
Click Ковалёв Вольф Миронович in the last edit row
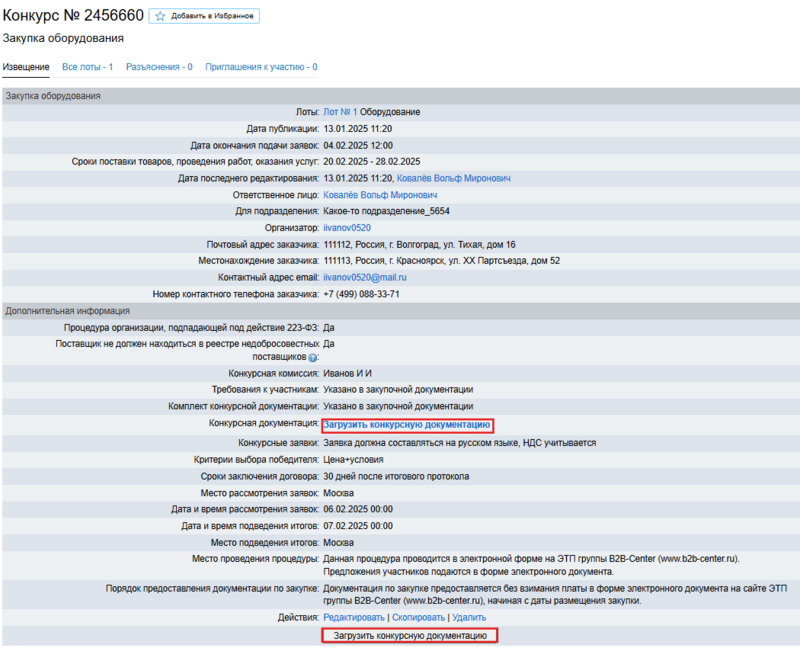tap(453, 178)
